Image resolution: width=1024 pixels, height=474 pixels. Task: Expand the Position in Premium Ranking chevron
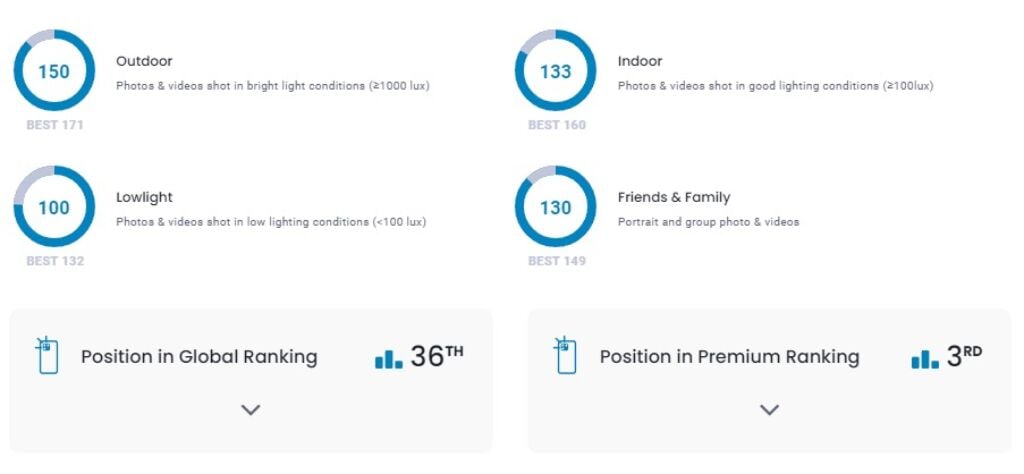click(x=769, y=410)
